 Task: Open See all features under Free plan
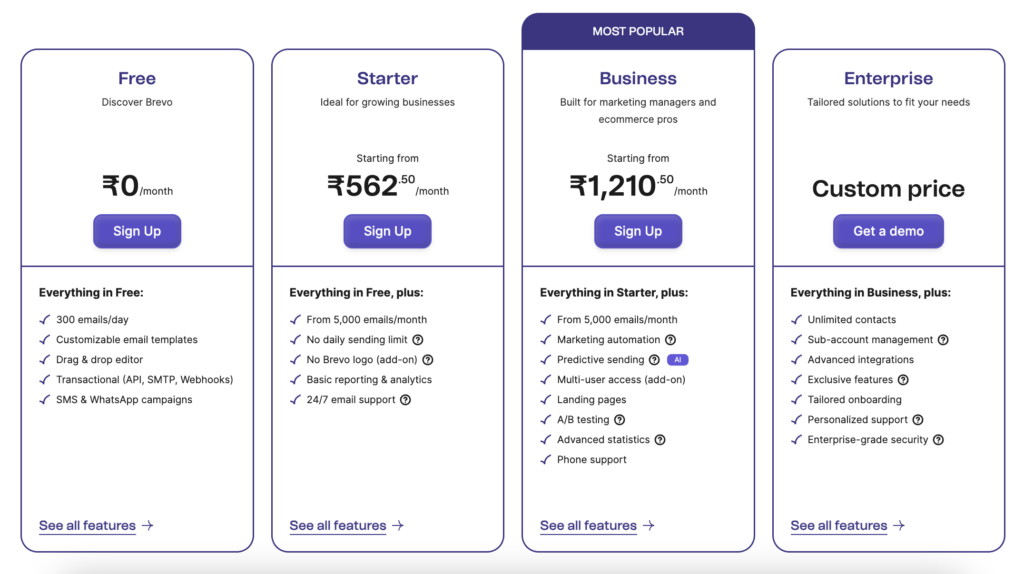point(96,525)
